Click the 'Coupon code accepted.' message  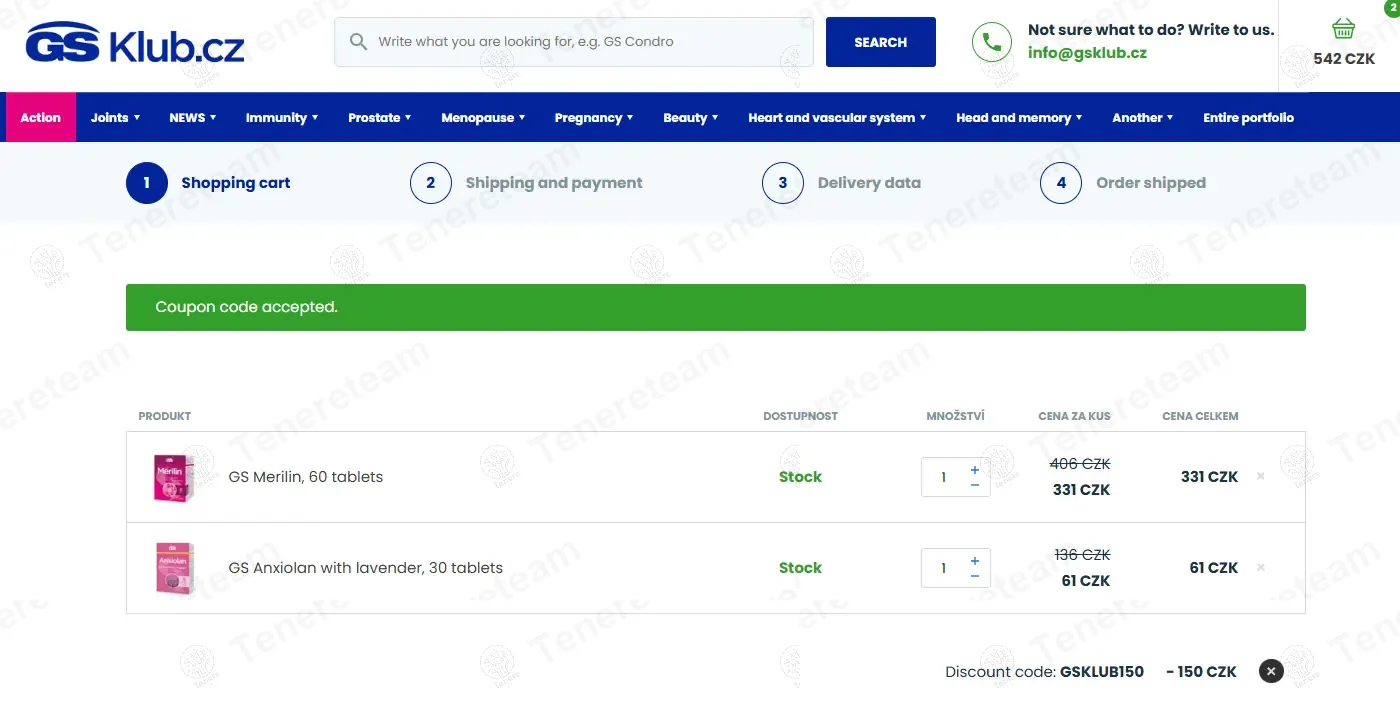coord(247,307)
